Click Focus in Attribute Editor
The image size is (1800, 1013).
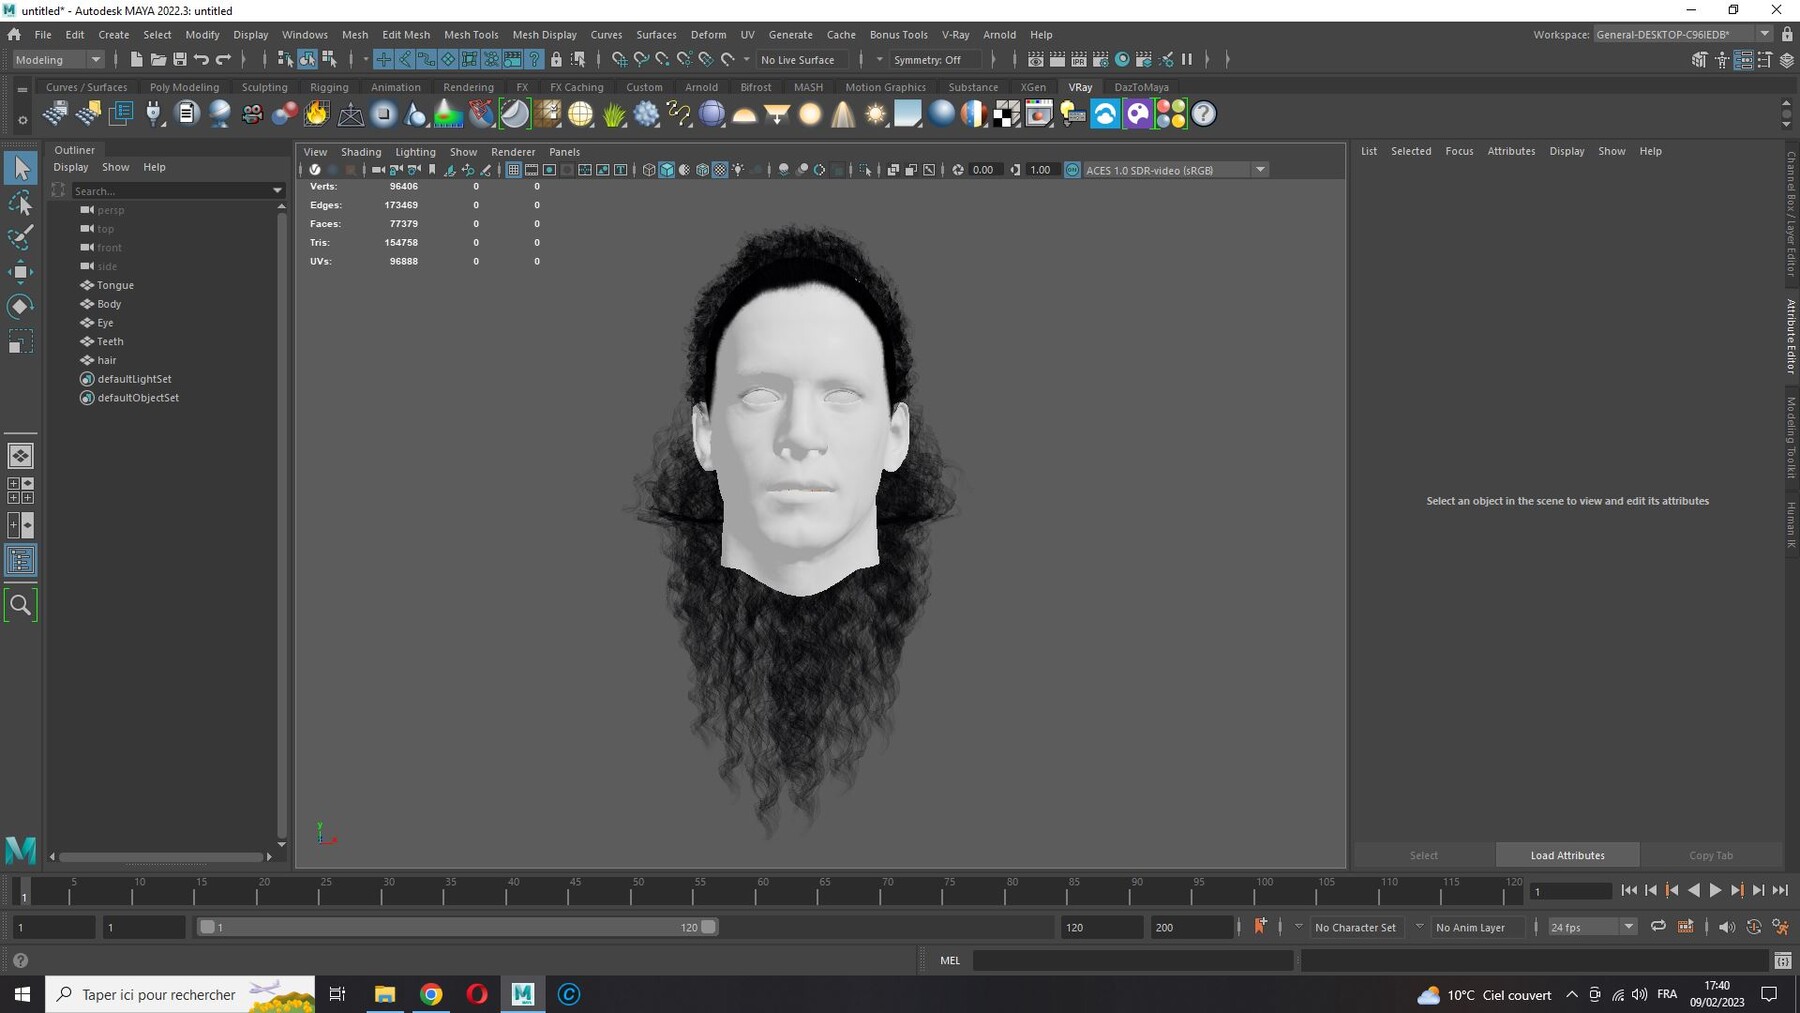click(x=1459, y=151)
